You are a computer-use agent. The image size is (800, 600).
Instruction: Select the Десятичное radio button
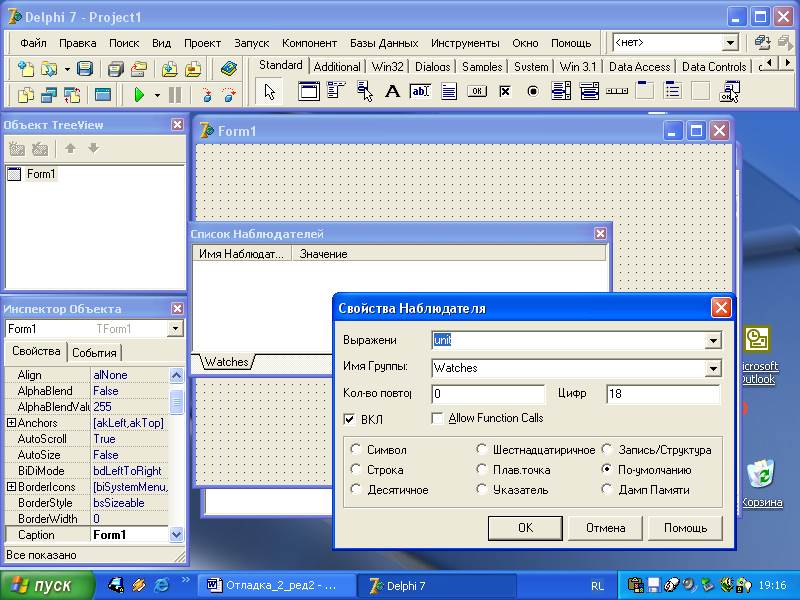pos(356,489)
